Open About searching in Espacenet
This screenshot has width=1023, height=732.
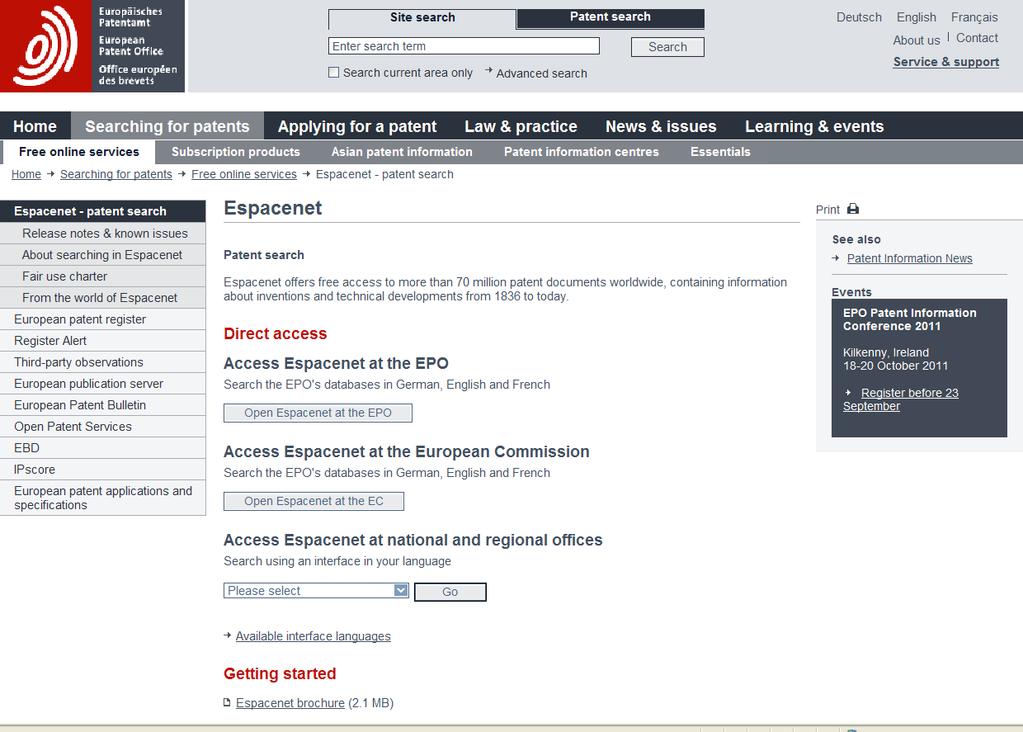(x=102, y=254)
